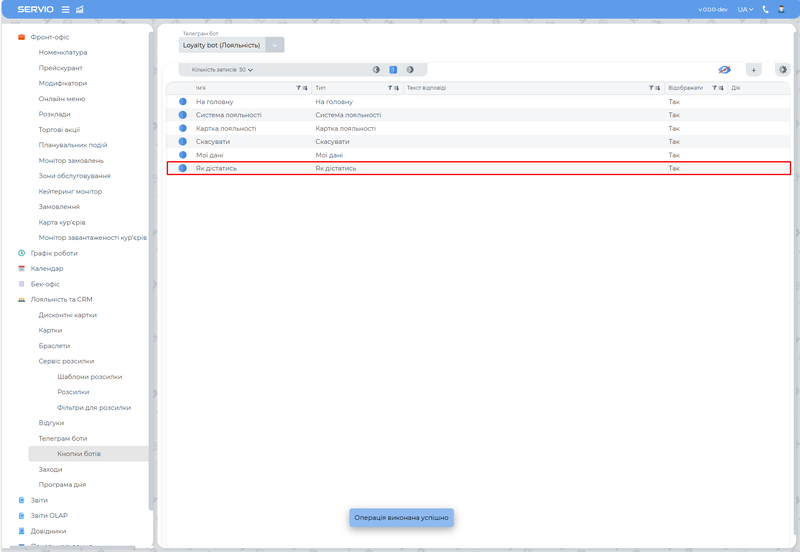Click the hamburger menu icon beside SERVIO logo
The width and height of the screenshot is (800, 552).
click(x=66, y=9)
